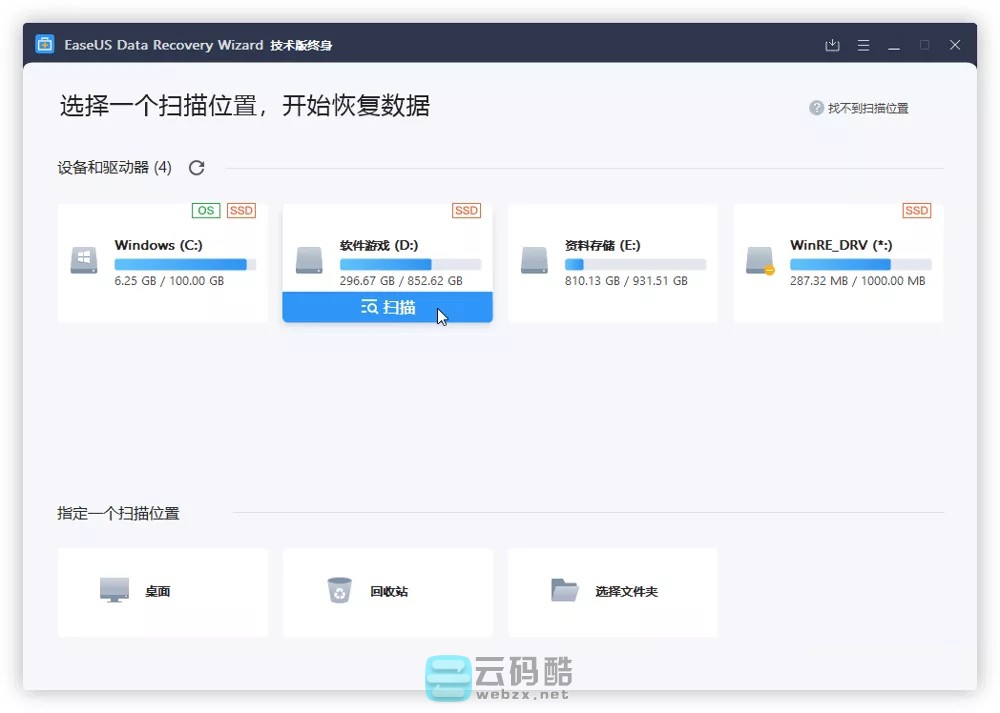Screen dimensions: 1000x713
Task: Click the 资料存储 (E:) drive icon
Action: point(534,261)
